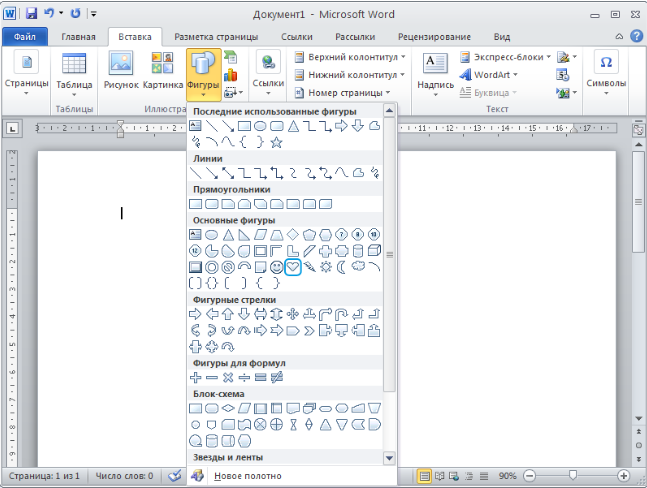Expand Номер страницы dropdown
The width and height of the screenshot is (647, 488).
pos(342,93)
